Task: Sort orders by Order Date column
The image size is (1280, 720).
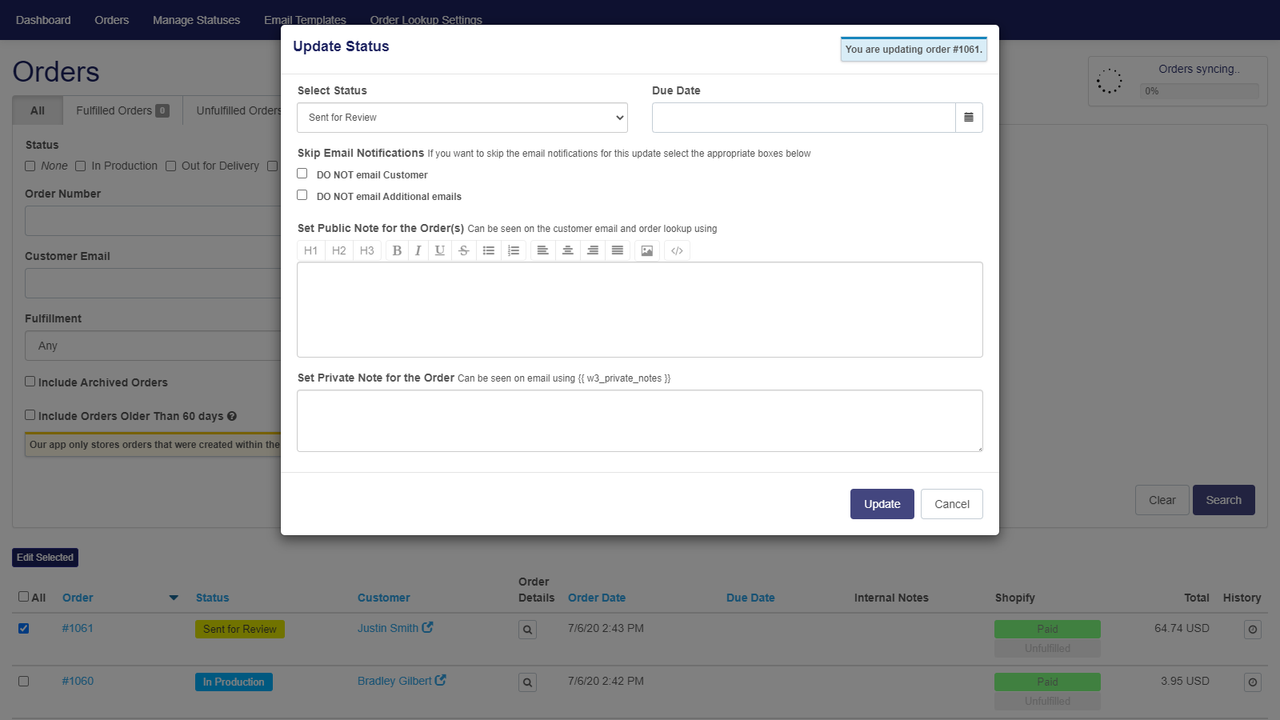Action: [597, 598]
